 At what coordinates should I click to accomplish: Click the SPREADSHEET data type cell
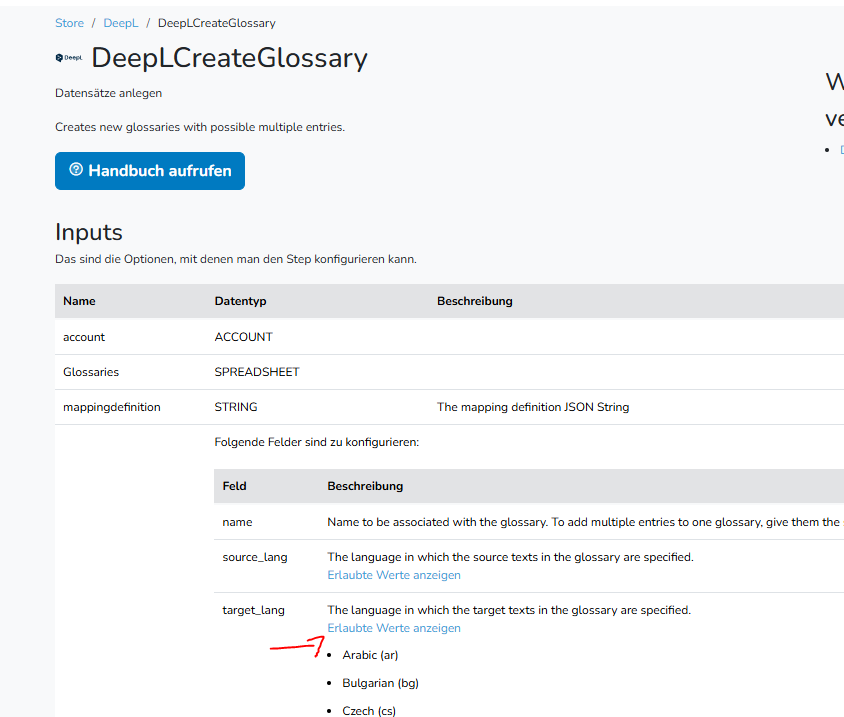[257, 372]
